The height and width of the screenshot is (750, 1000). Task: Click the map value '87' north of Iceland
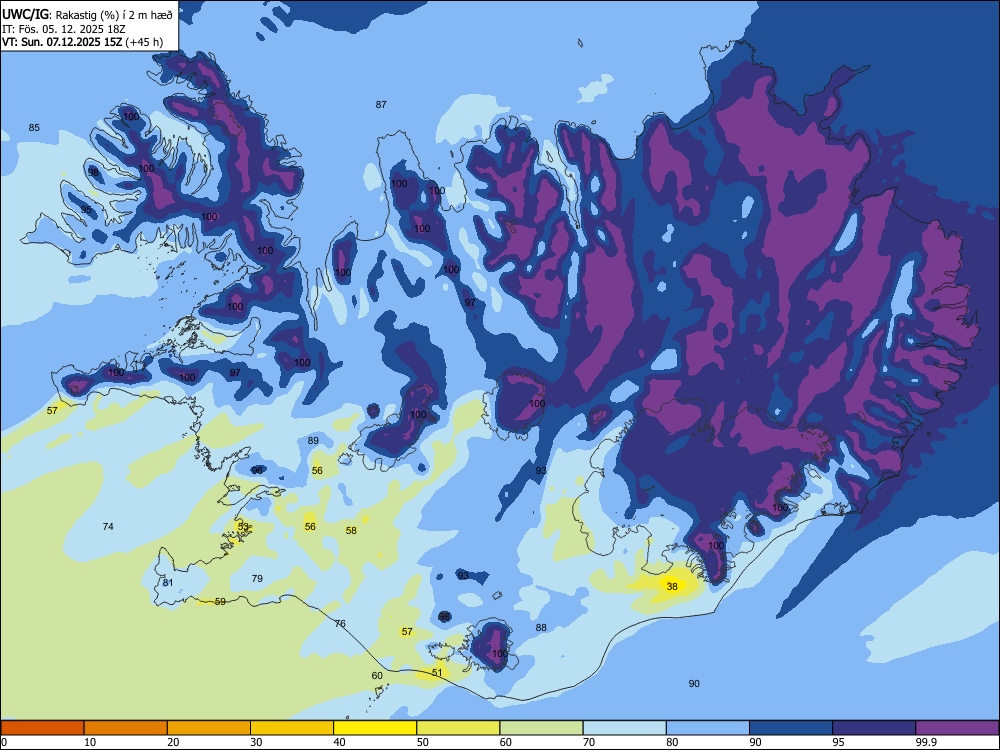tap(381, 105)
